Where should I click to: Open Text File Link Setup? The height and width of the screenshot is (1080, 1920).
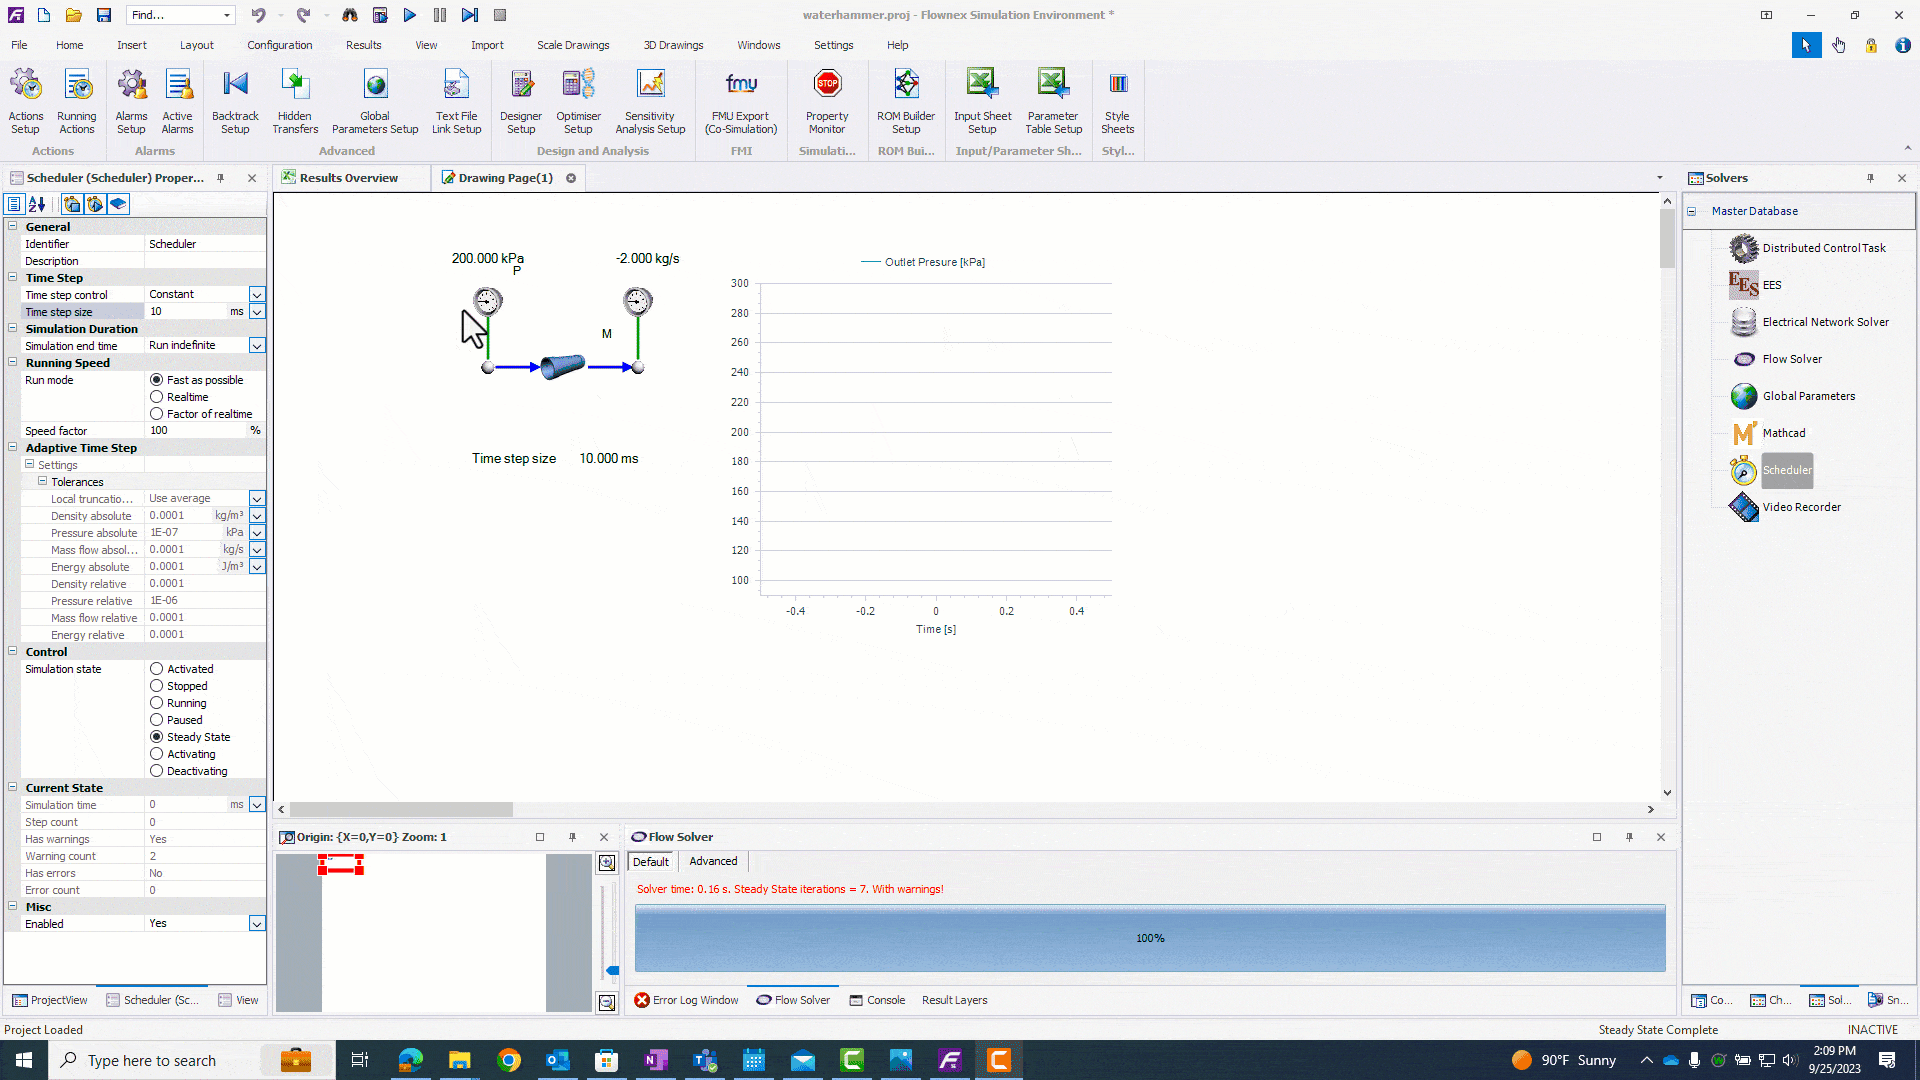click(456, 101)
